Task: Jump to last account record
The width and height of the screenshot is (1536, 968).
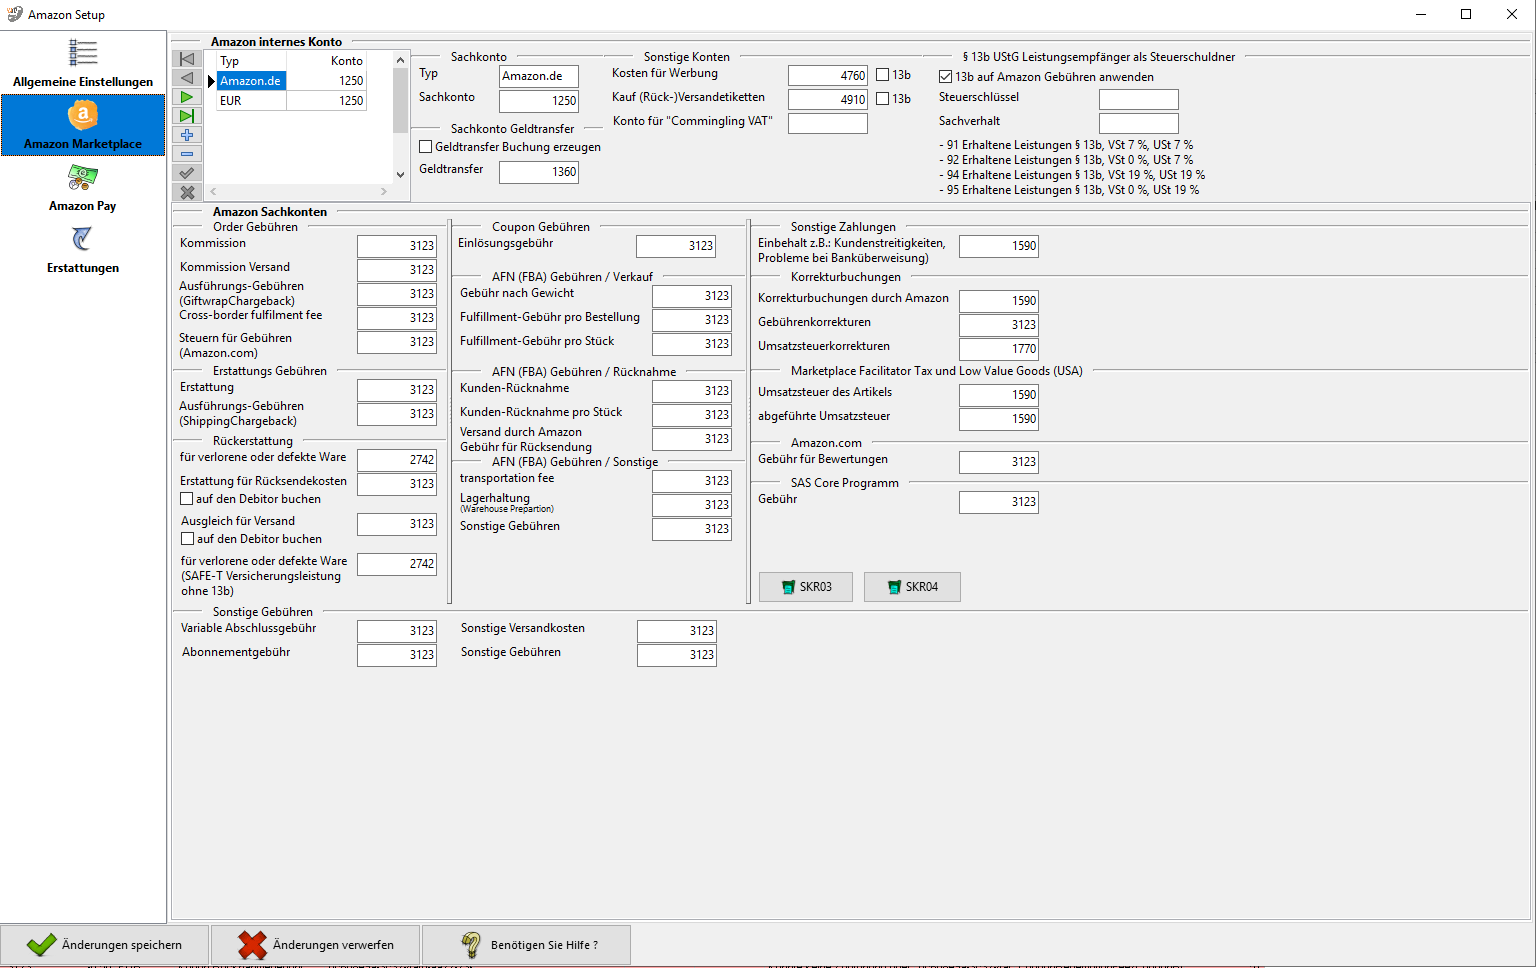Action: click(187, 116)
